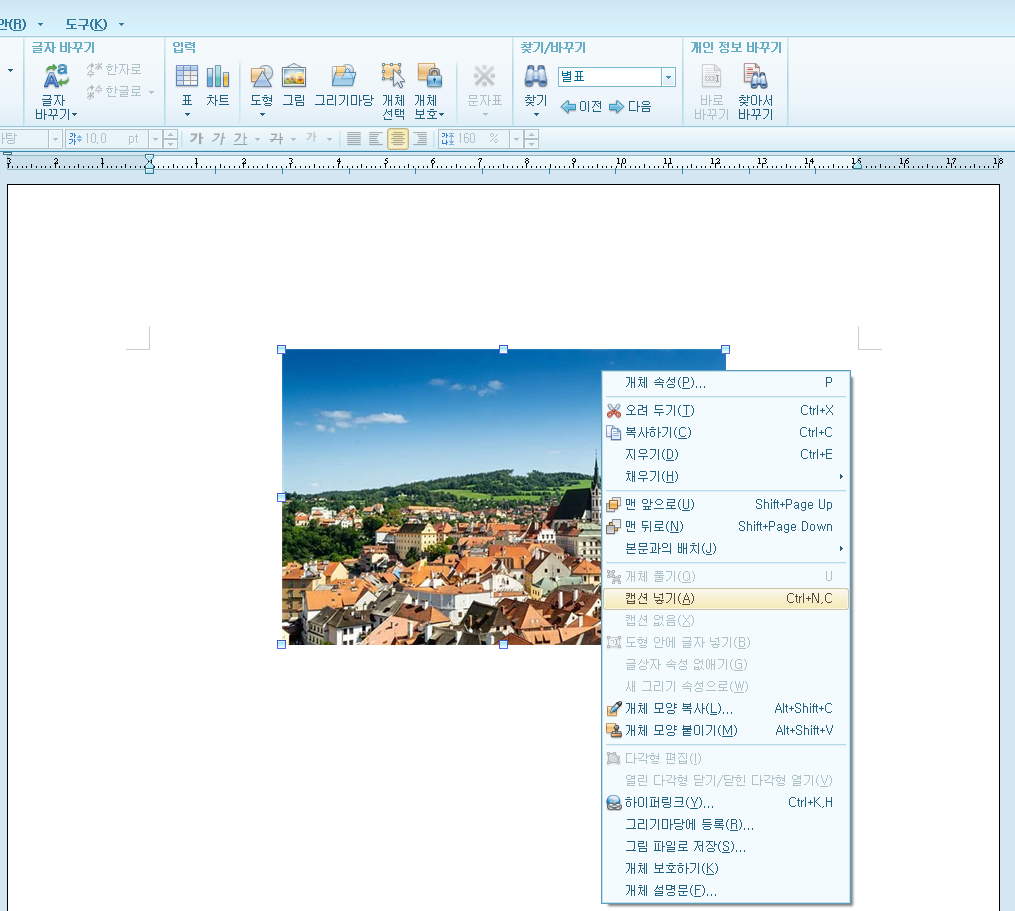Viewport: 1015px width, 911px height.
Task: Go to 이전 previous search result
Action: point(581,107)
